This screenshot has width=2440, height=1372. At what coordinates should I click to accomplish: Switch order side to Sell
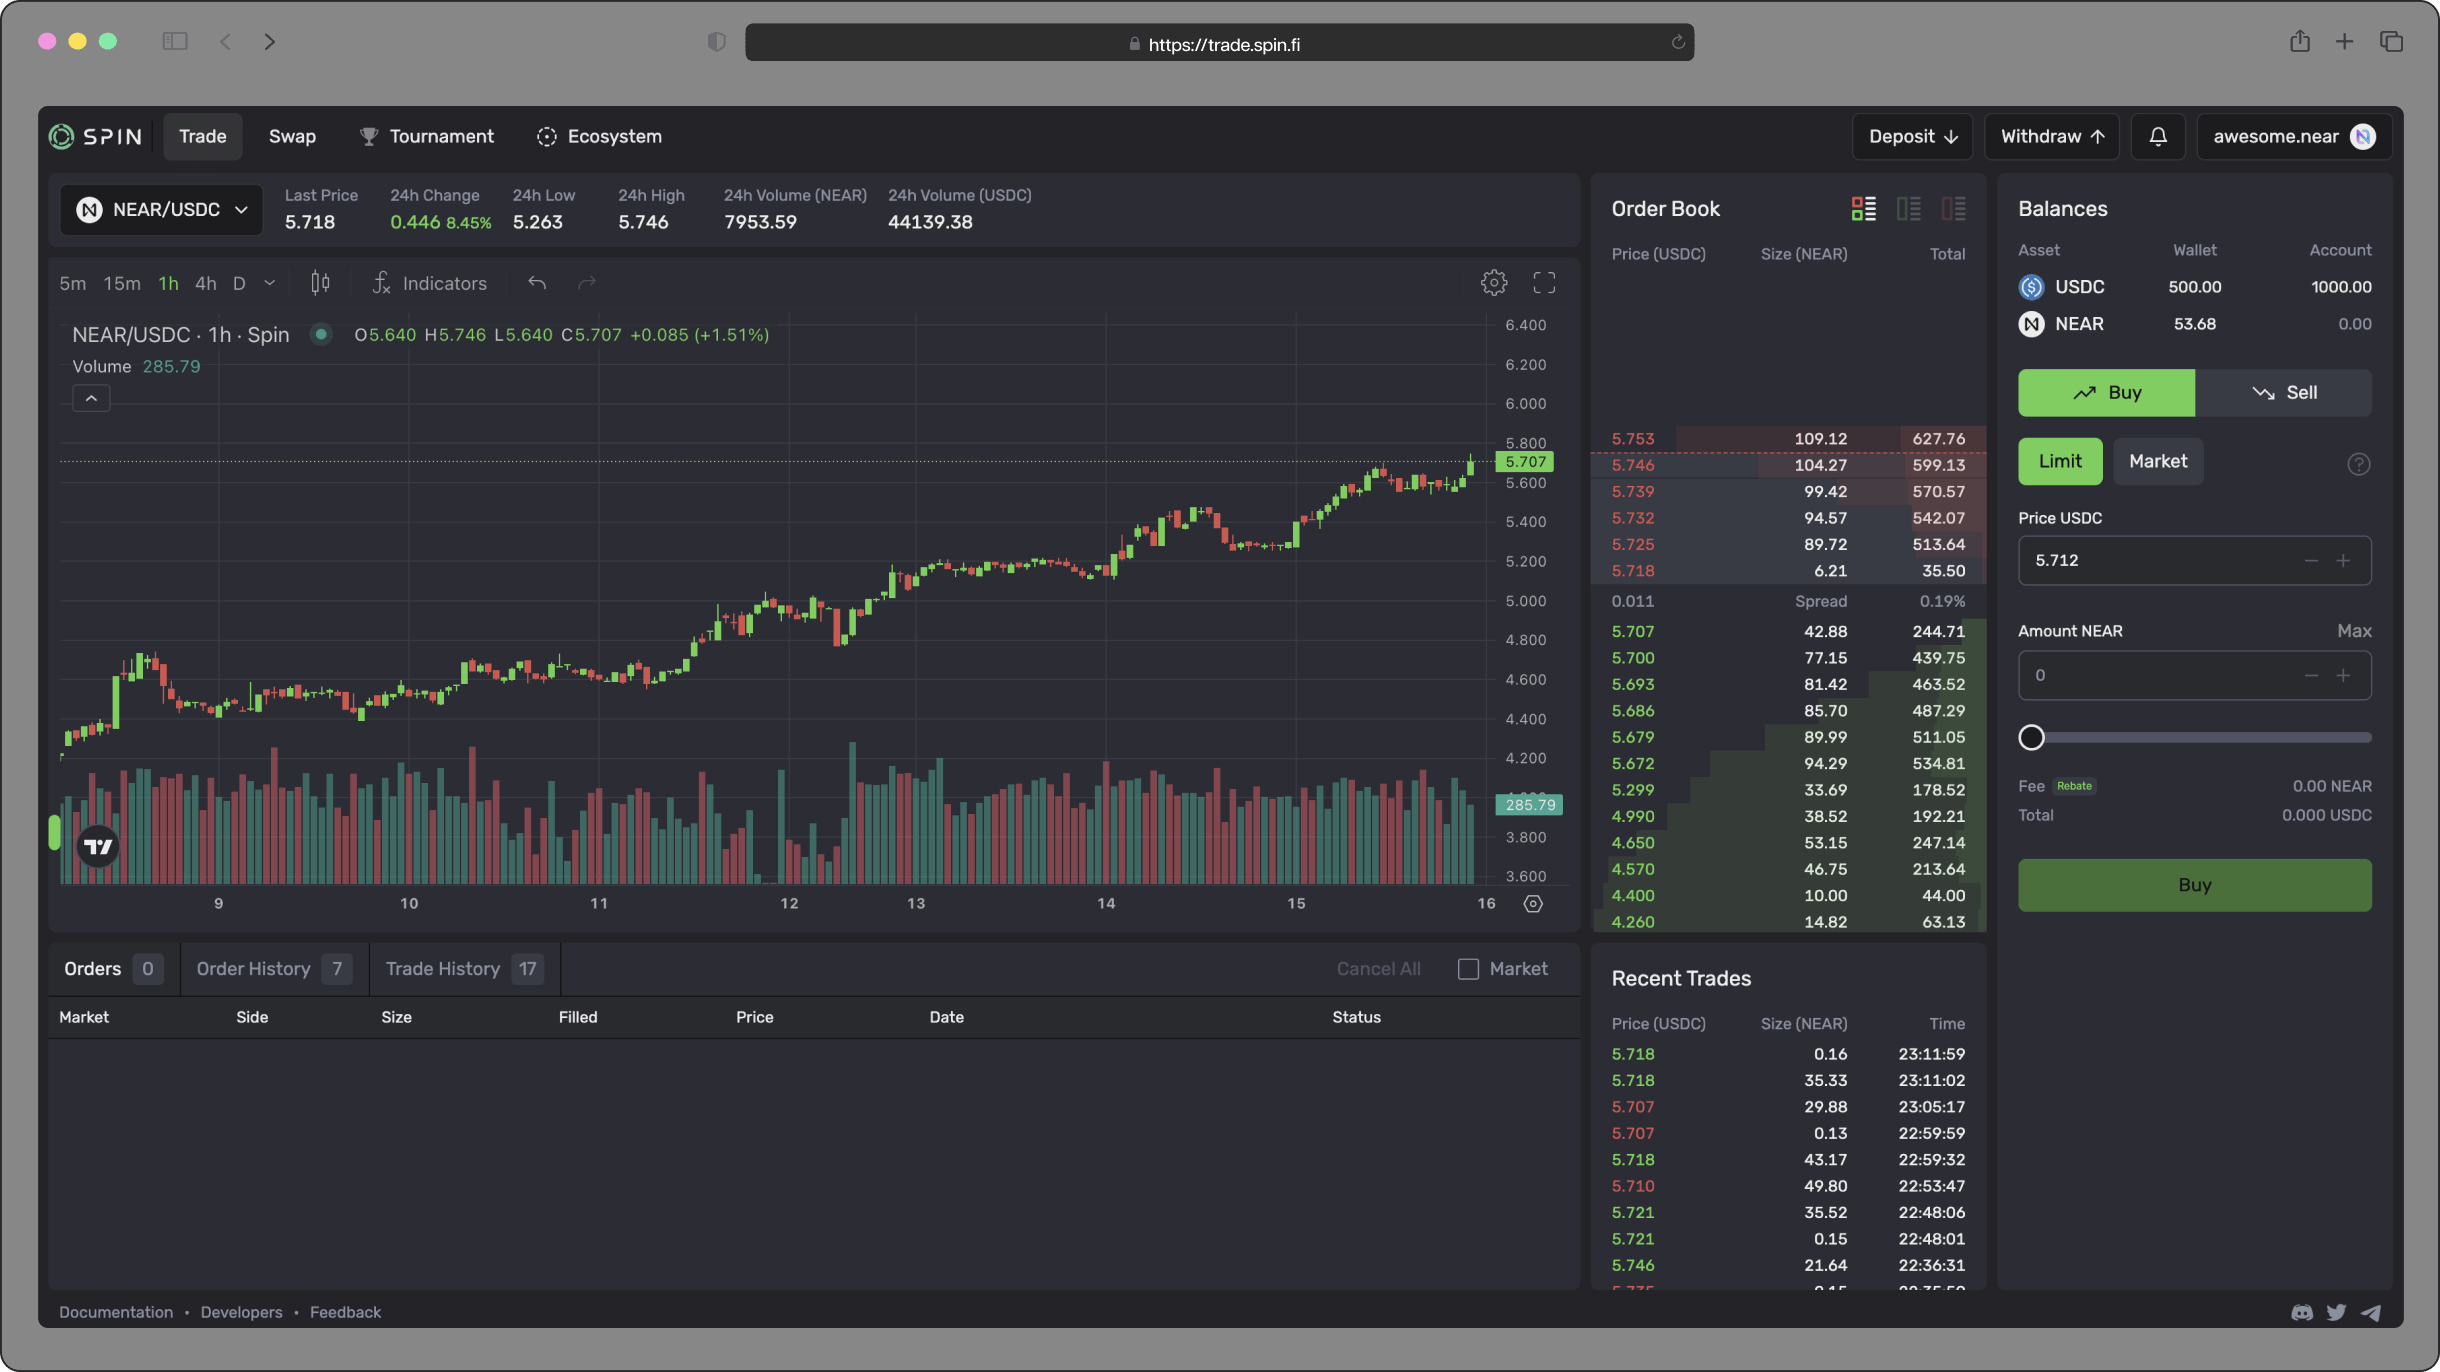2283,393
